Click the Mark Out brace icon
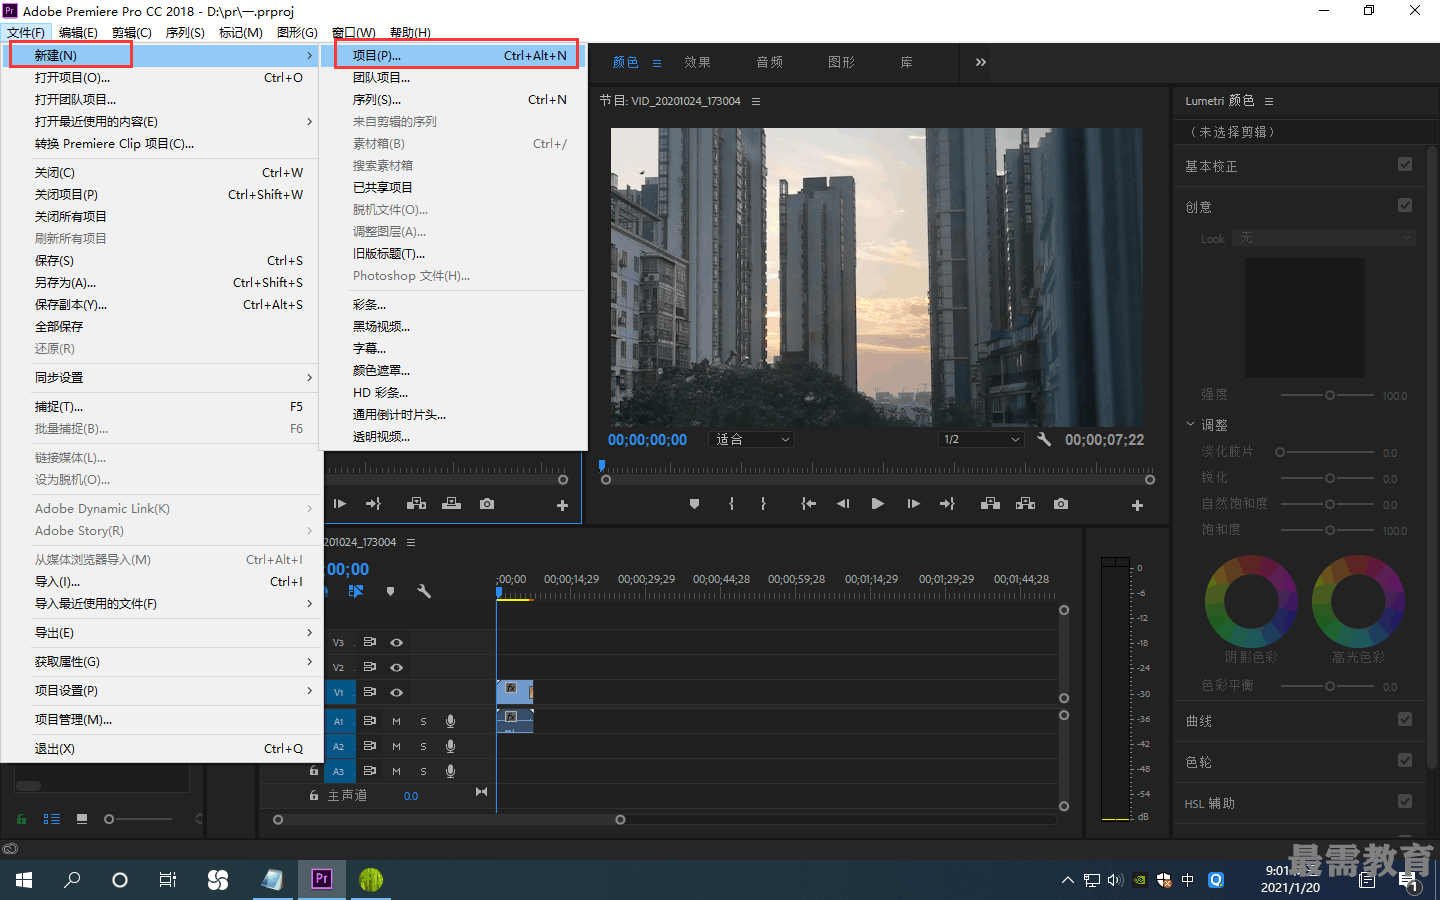 point(763,504)
